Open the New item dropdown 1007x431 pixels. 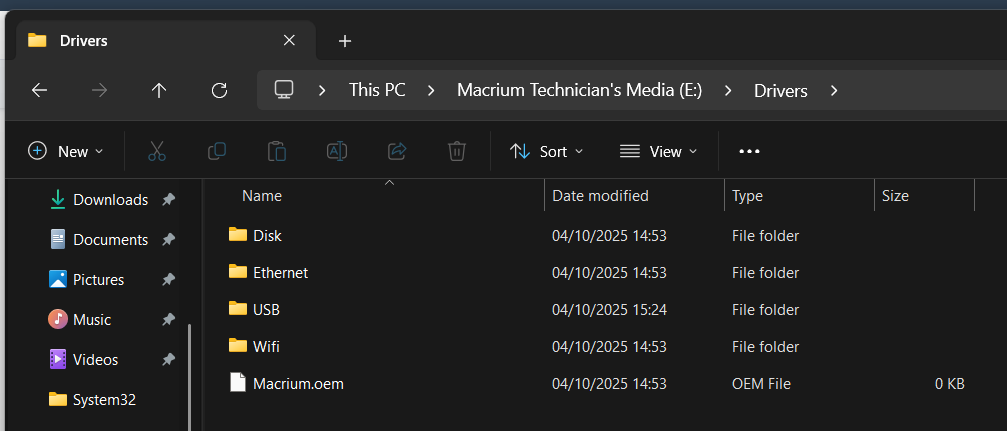(x=66, y=151)
